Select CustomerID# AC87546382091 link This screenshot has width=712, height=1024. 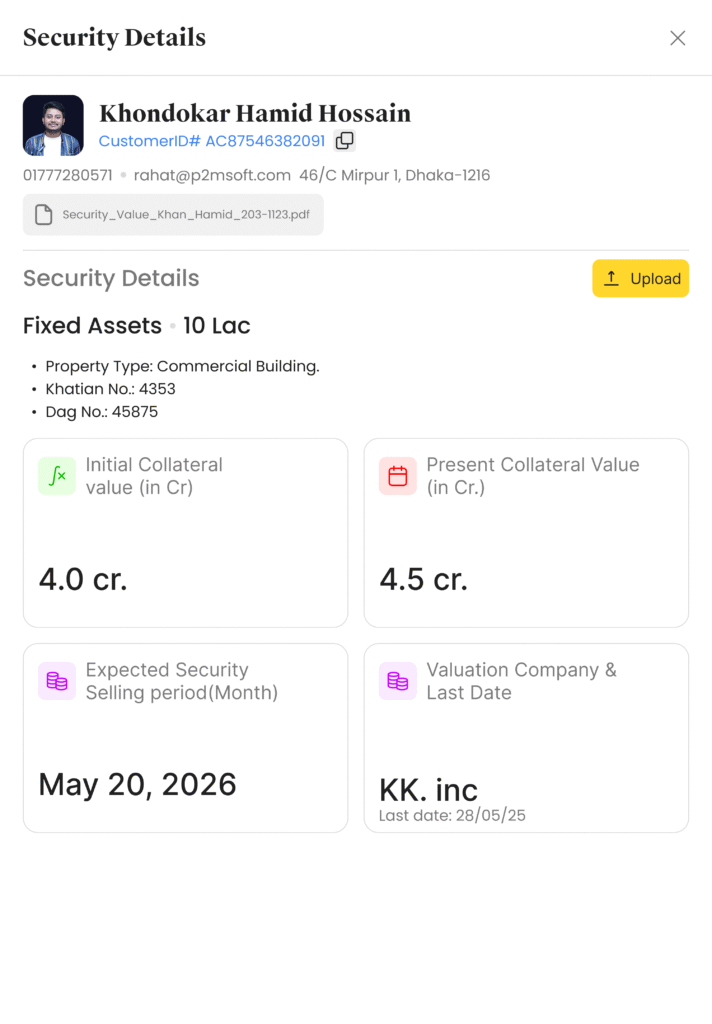(211, 141)
